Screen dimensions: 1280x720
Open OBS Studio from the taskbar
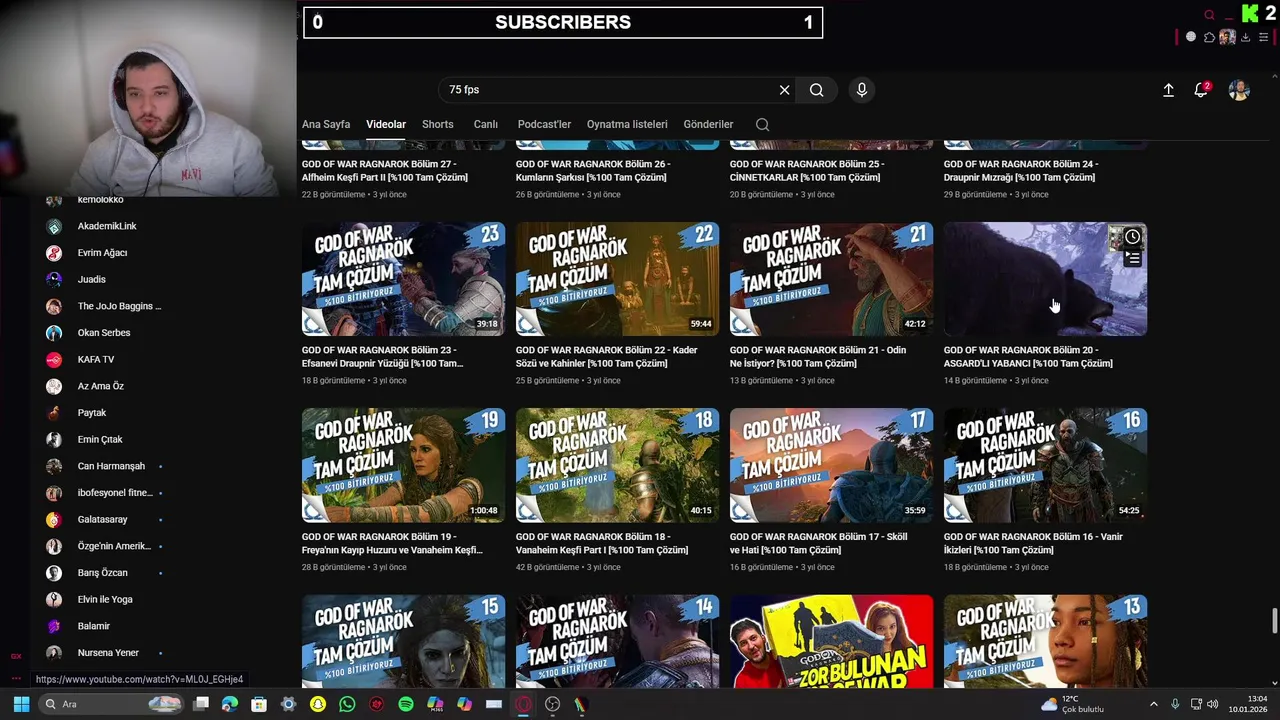pos(553,704)
